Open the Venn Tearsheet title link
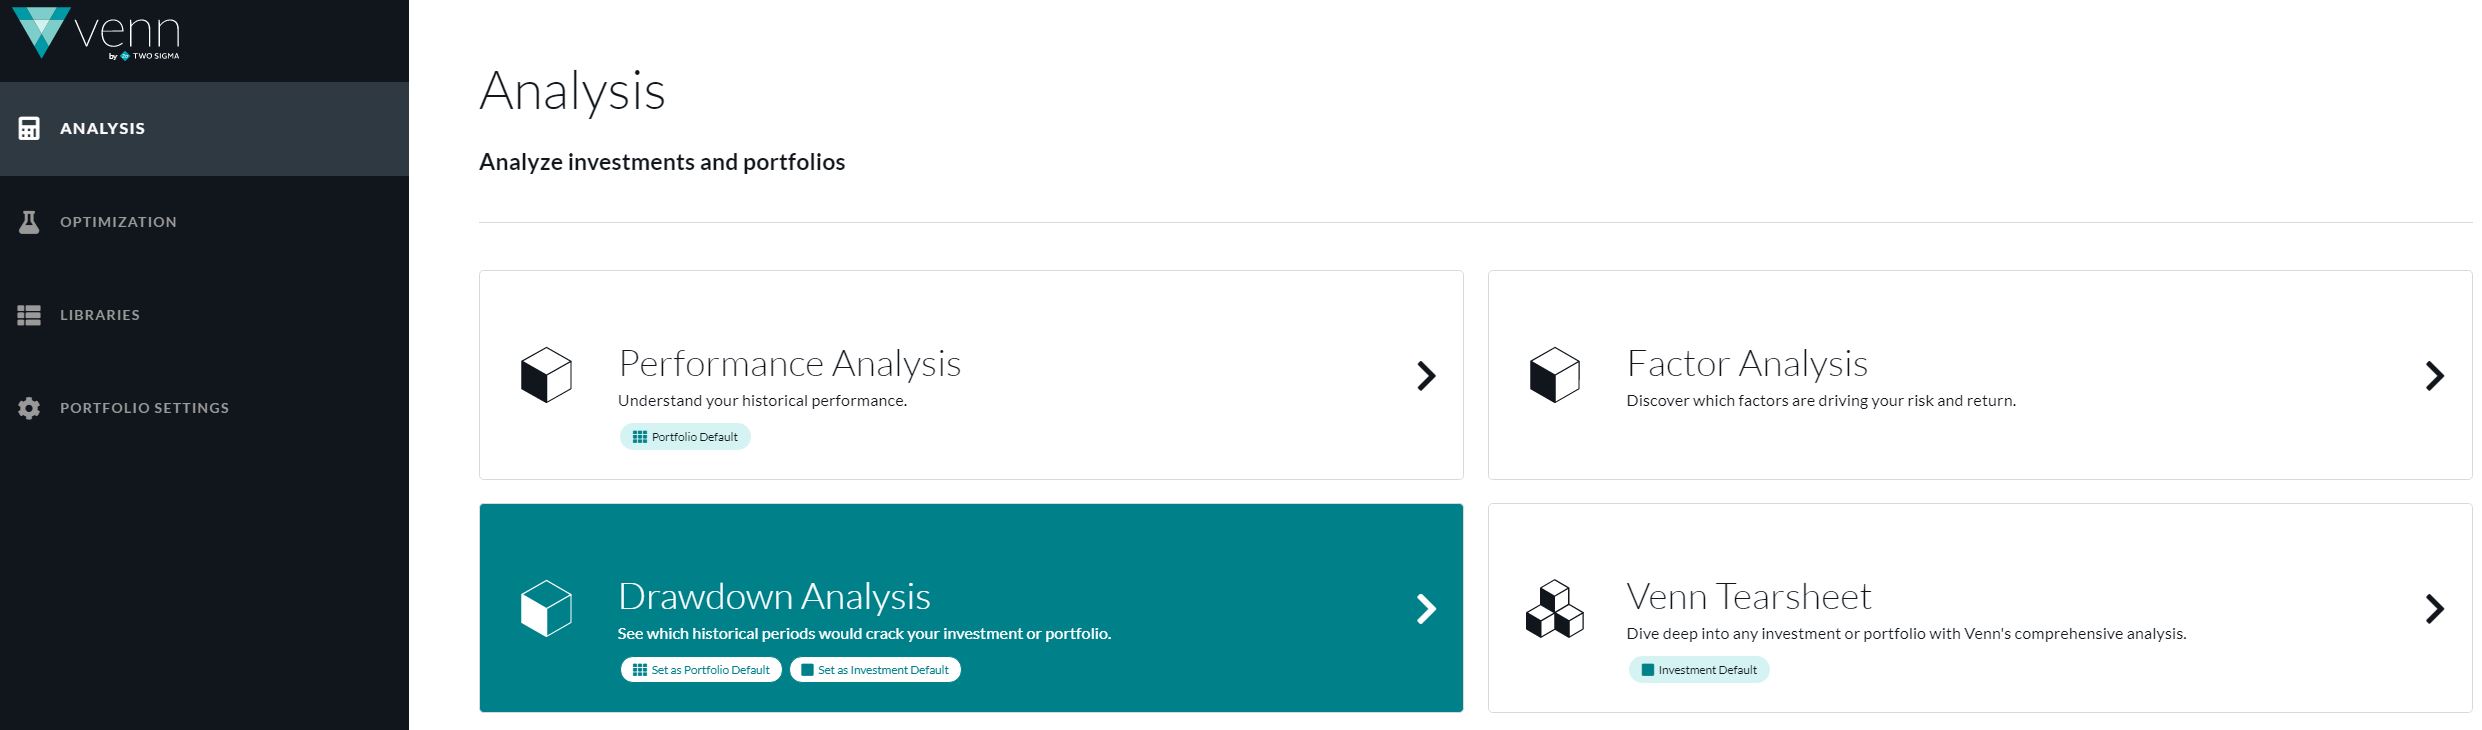Viewport: 2482px width, 730px height. coord(1748,596)
